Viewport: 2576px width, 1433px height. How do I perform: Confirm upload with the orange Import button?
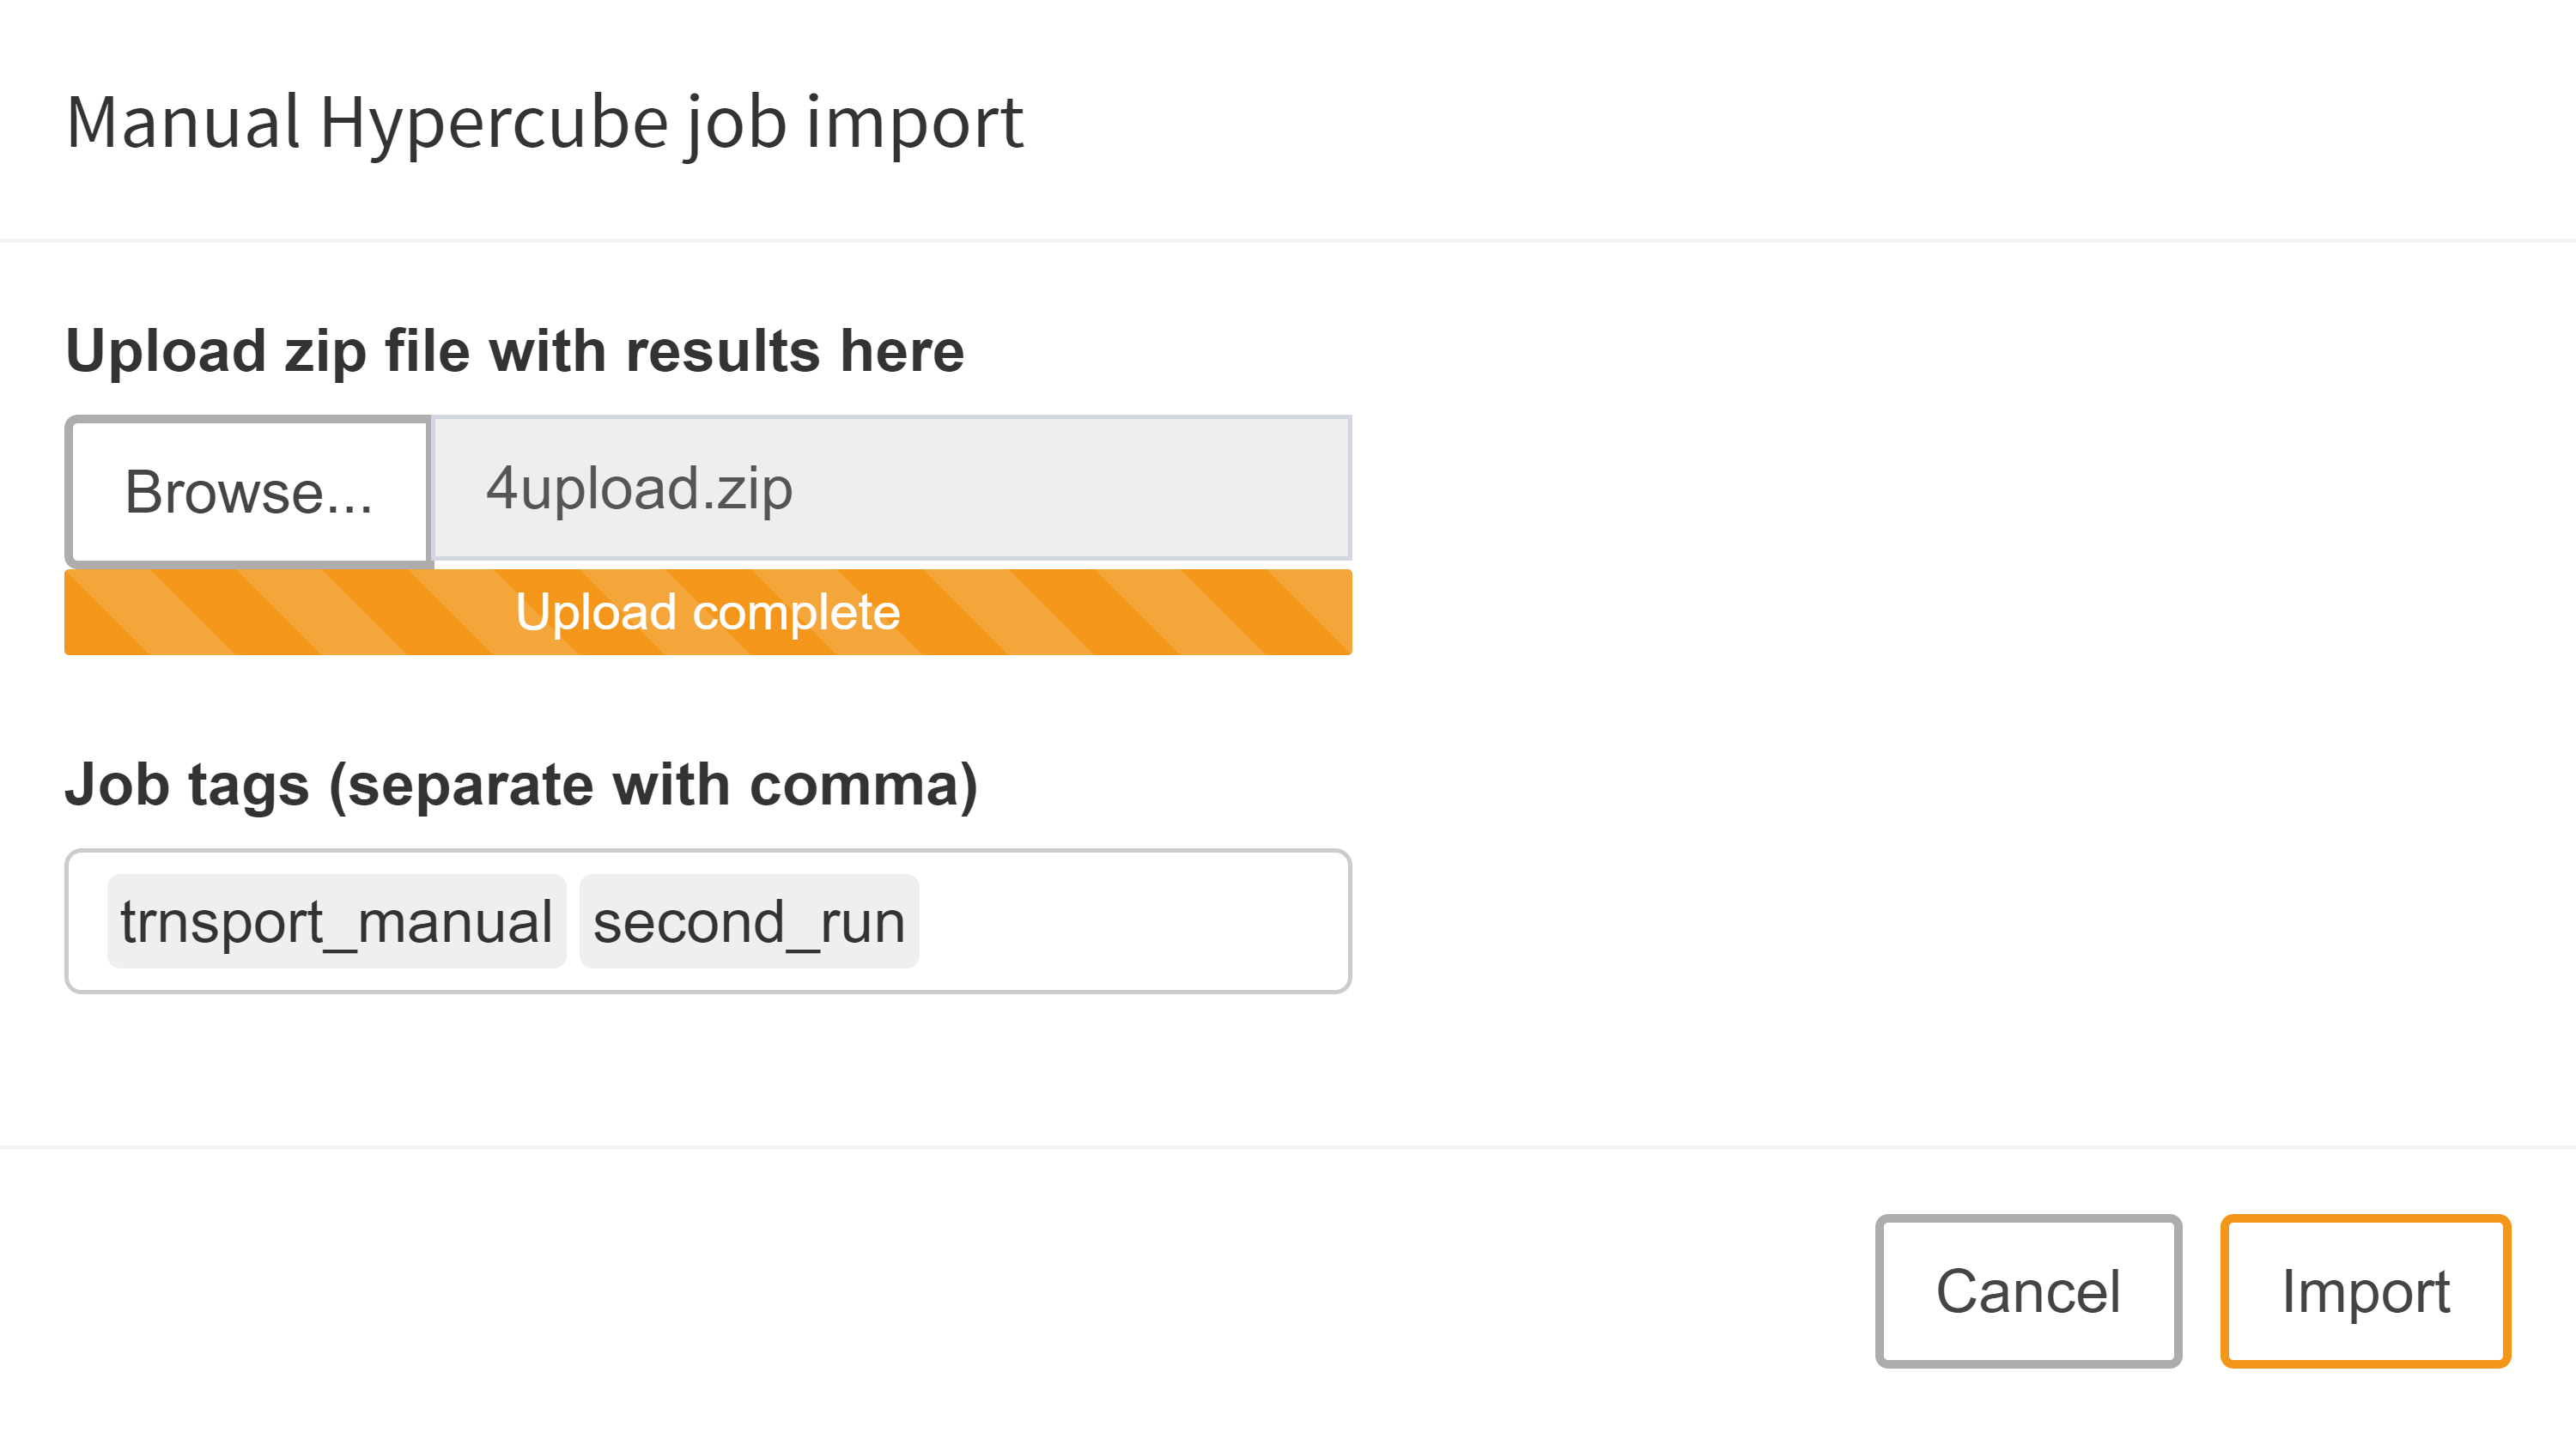point(2364,1290)
